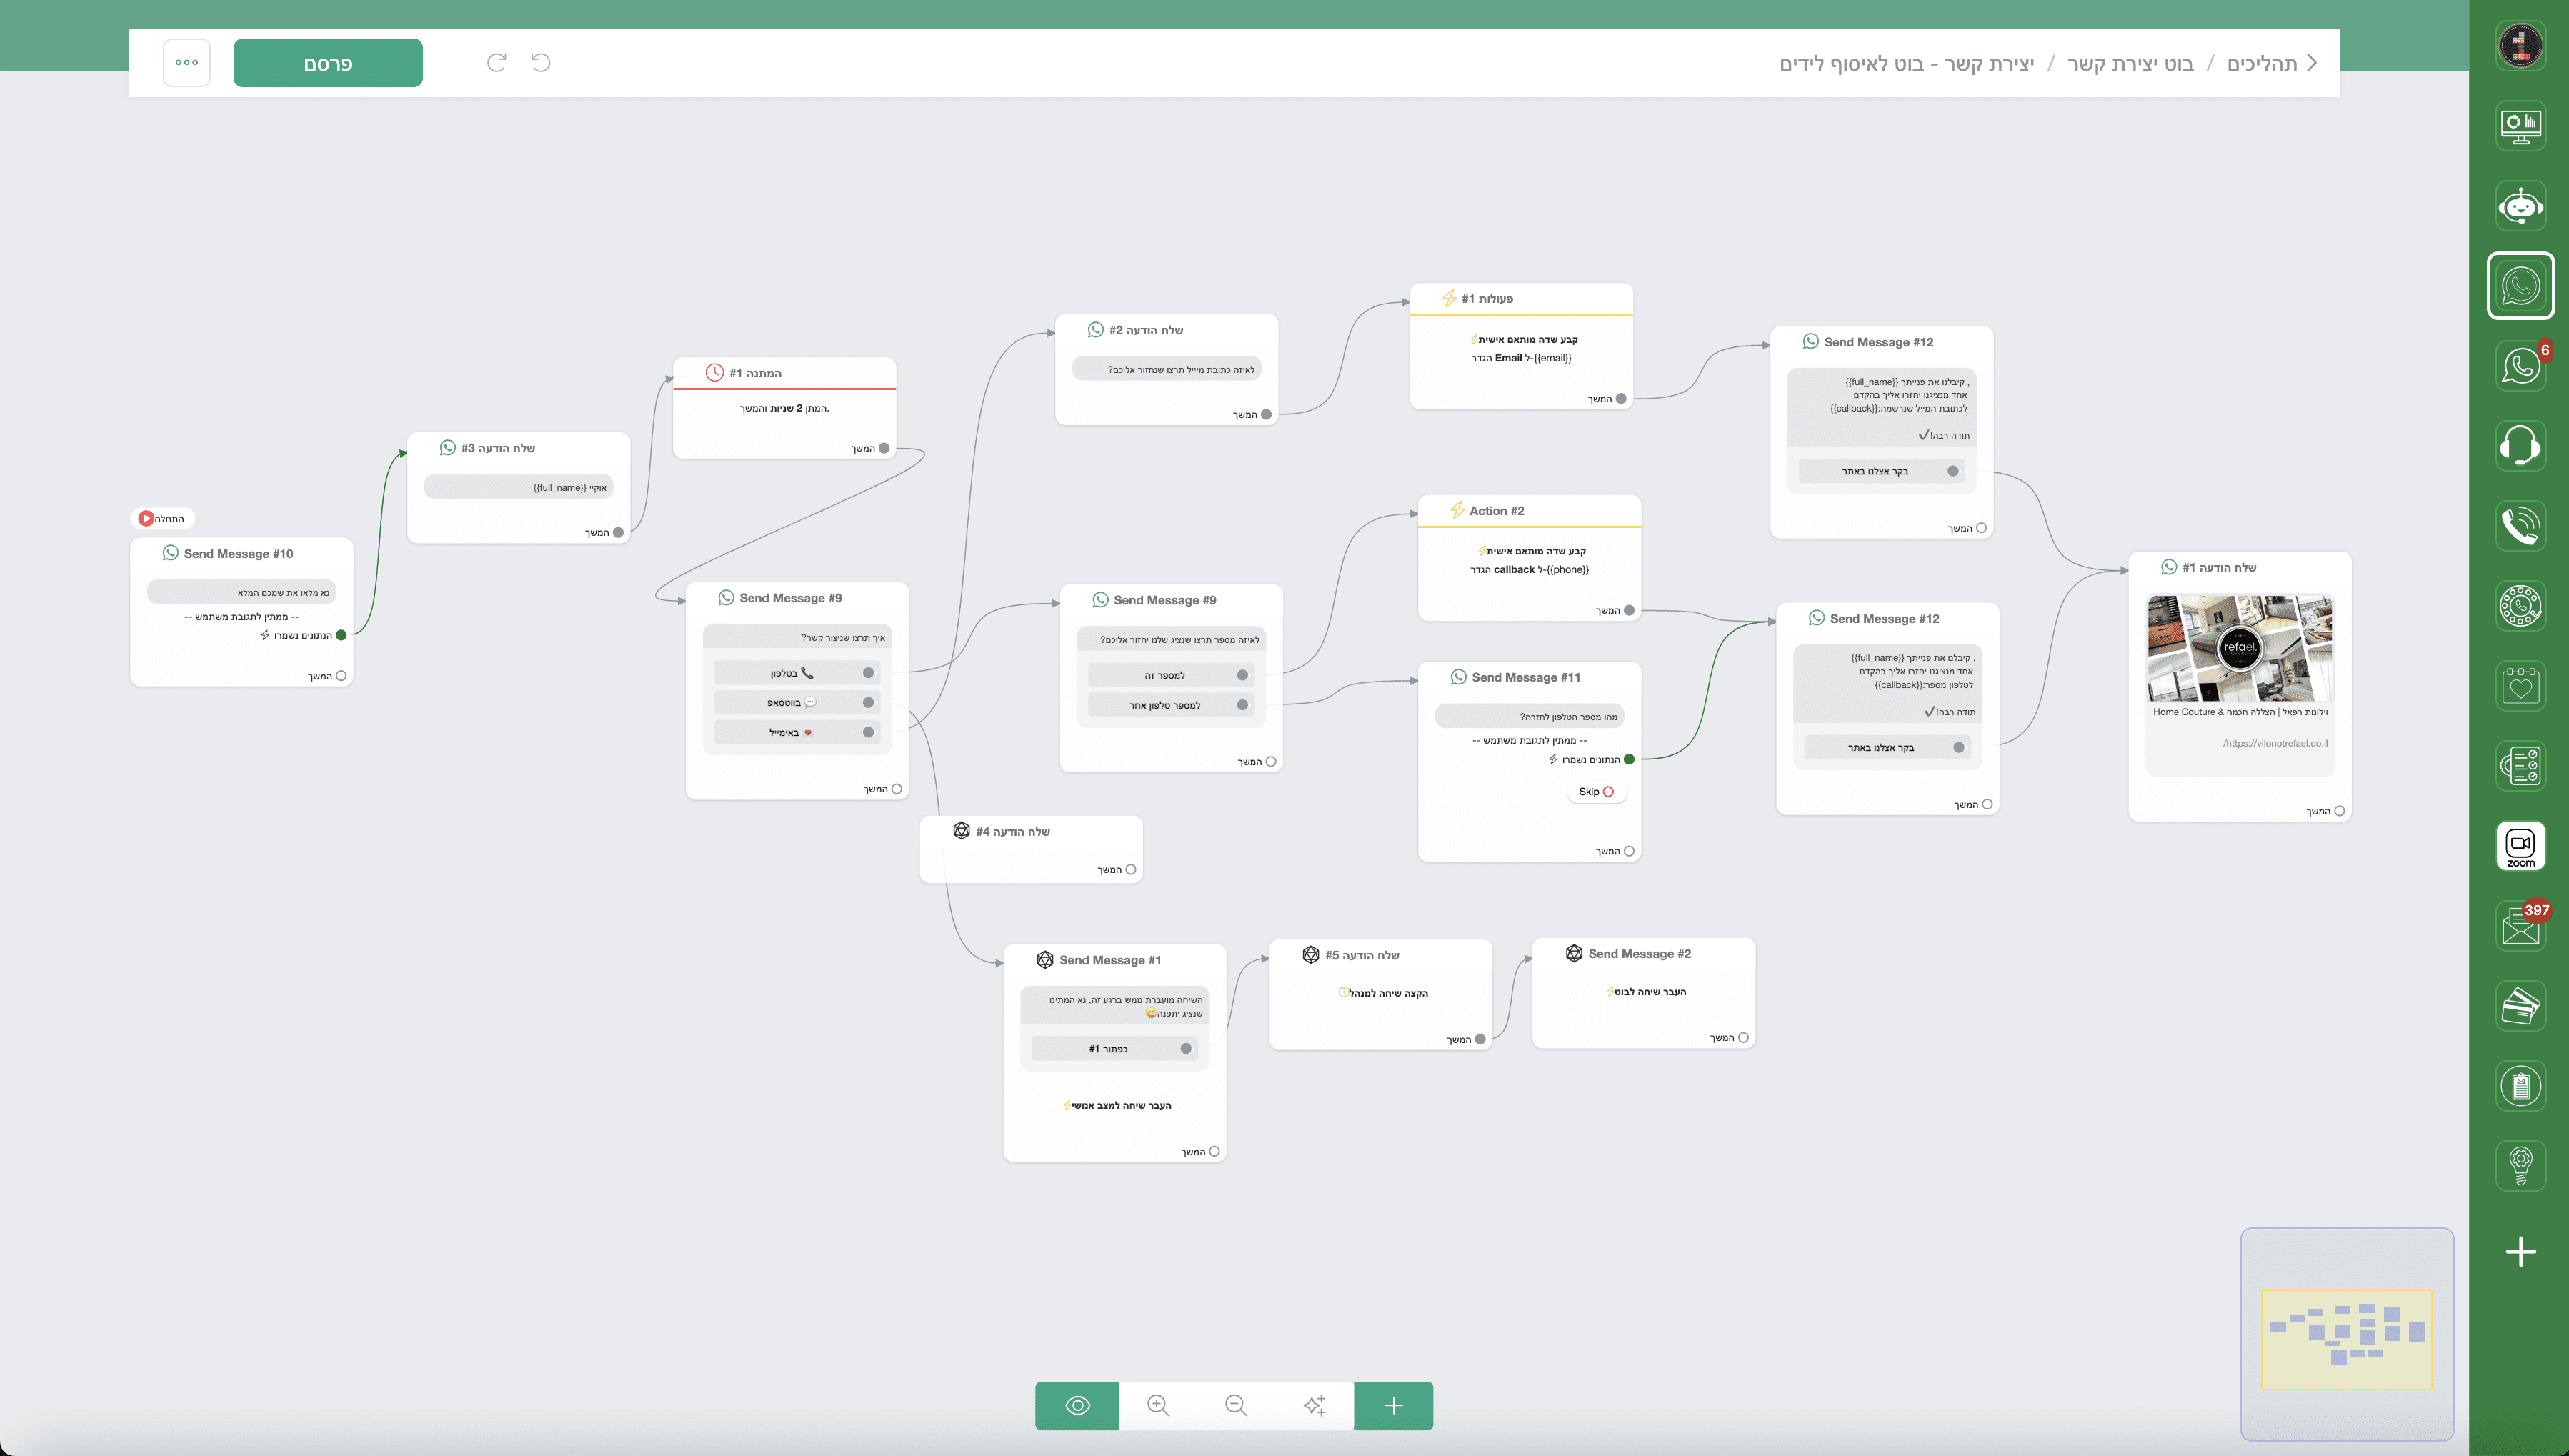Click the zoom out magnifier icon
The width and height of the screenshot is (2569, 1456).
(x=1236, y=1405)
